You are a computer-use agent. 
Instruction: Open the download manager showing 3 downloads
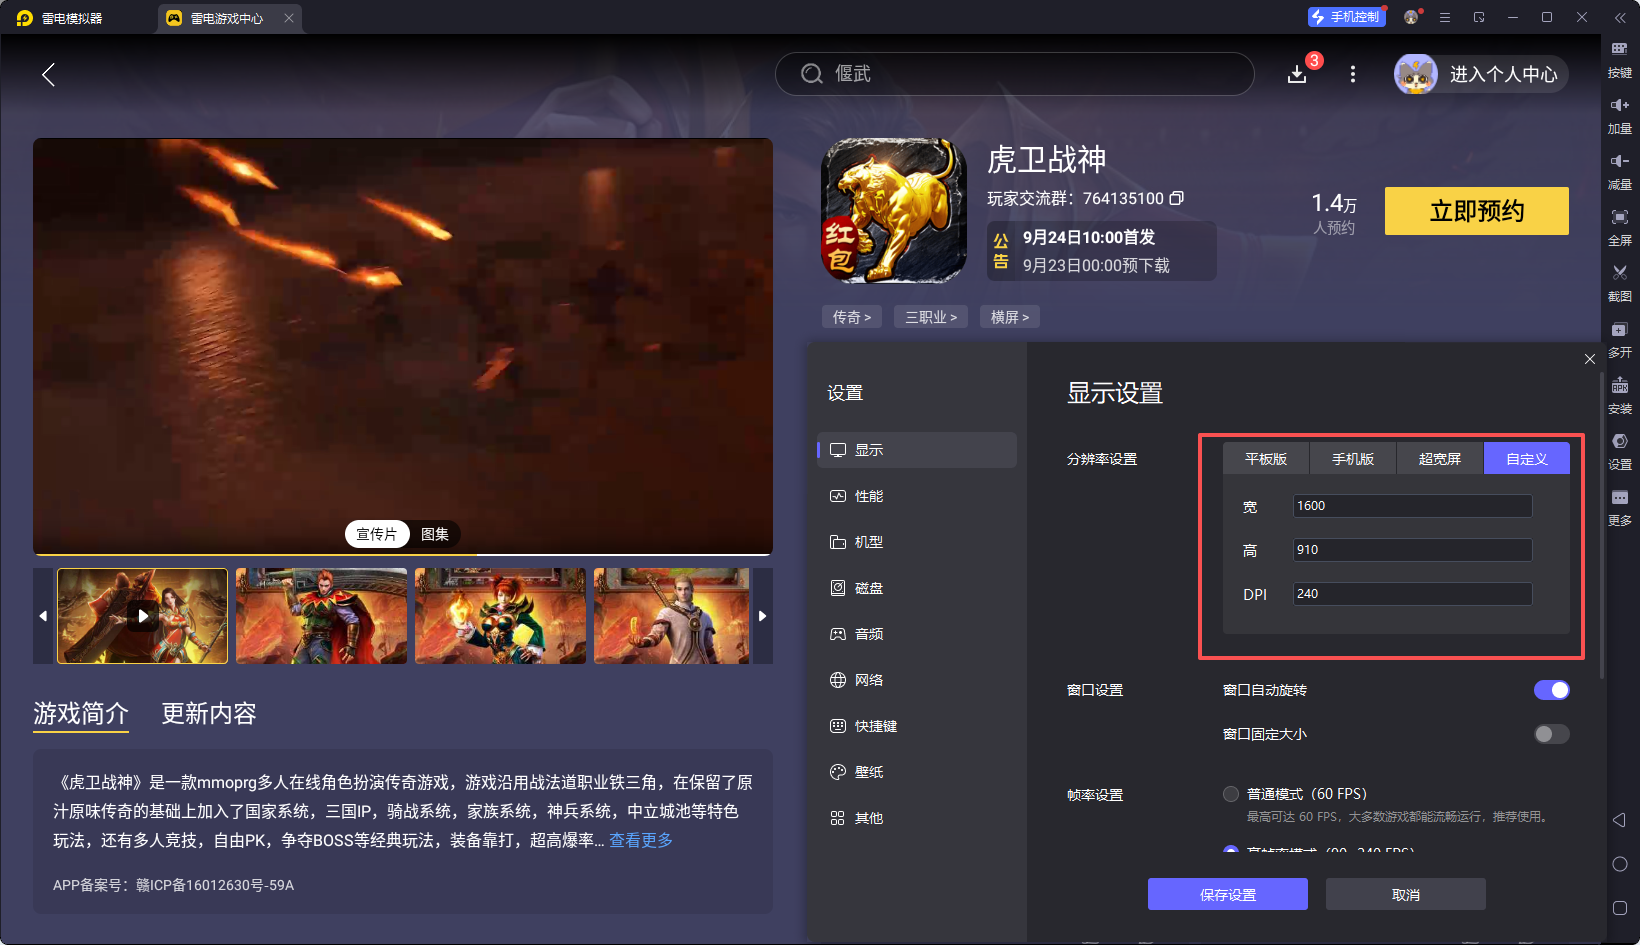coord(1297,73)
